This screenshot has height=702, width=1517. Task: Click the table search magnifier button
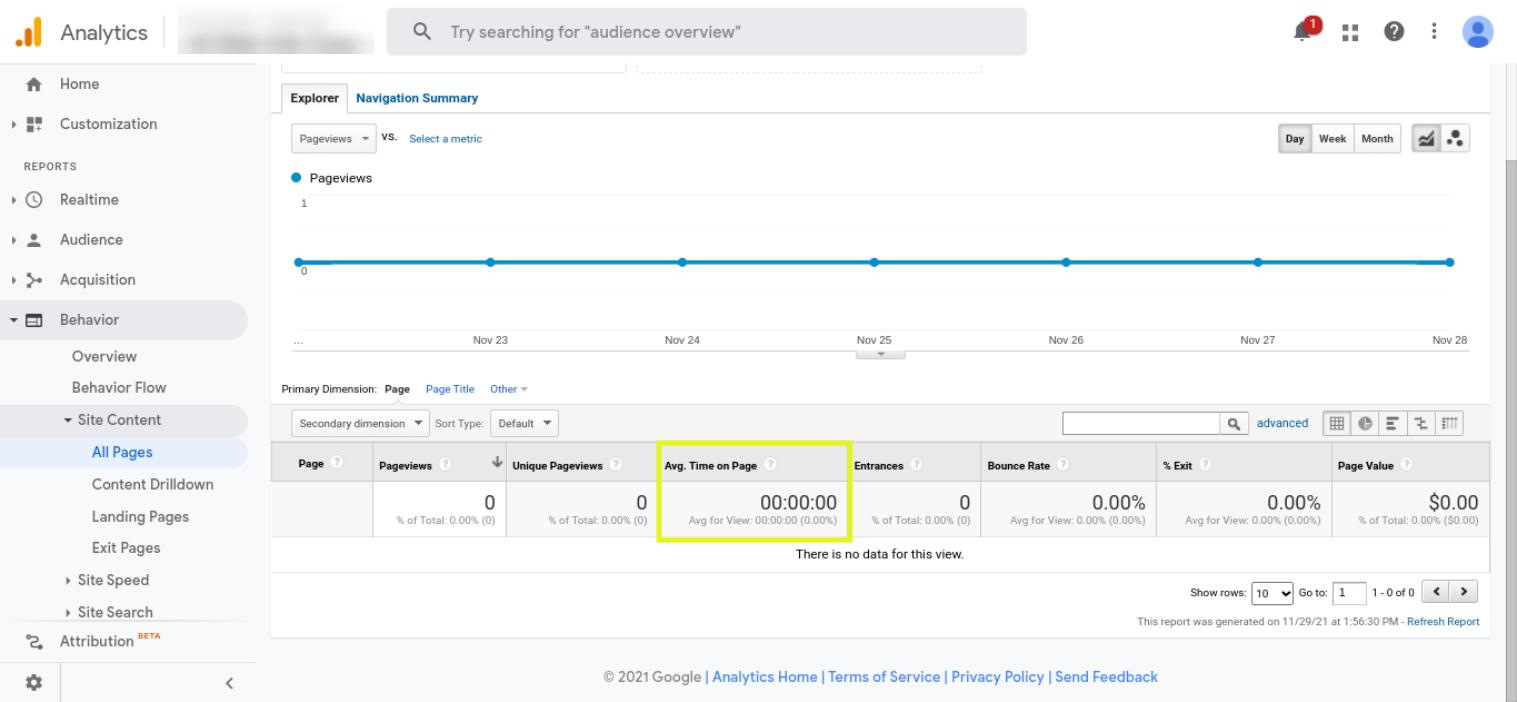[x=1235, y=424]
